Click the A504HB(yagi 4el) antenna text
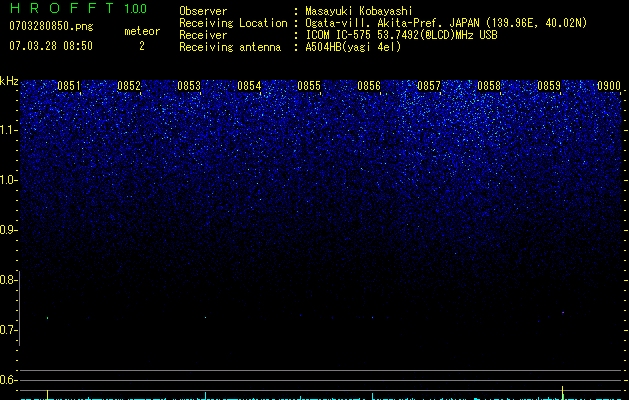Image resolution: width=629 pixels, height=400 pixels. (353, 47)
